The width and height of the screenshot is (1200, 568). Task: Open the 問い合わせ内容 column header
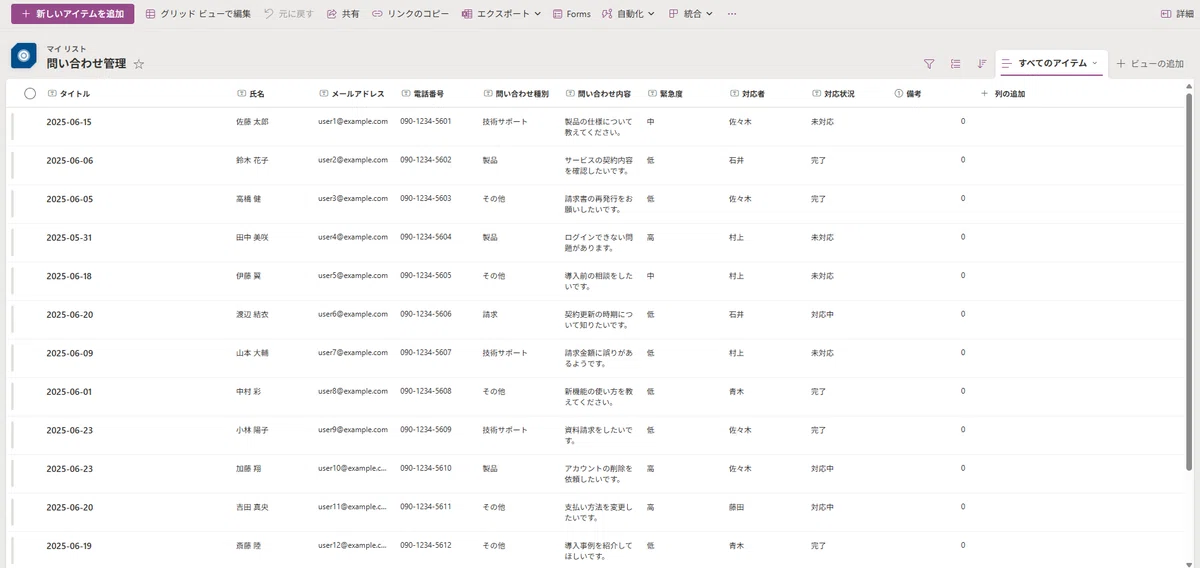click(597, 94)
